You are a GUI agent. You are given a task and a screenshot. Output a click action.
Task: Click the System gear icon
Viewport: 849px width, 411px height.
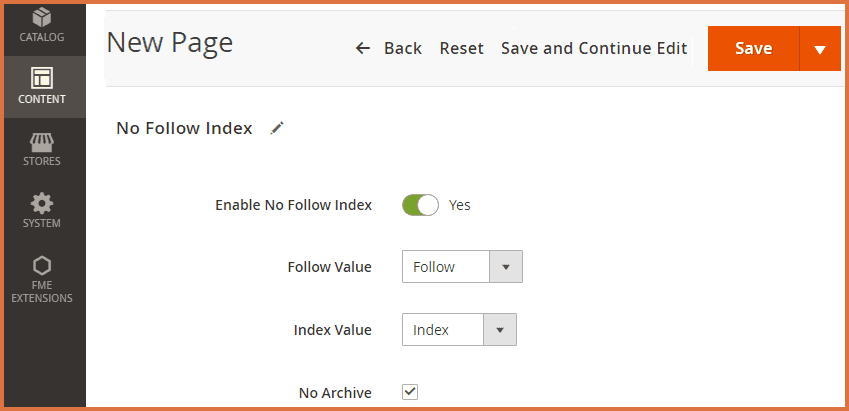coord(42,201)
